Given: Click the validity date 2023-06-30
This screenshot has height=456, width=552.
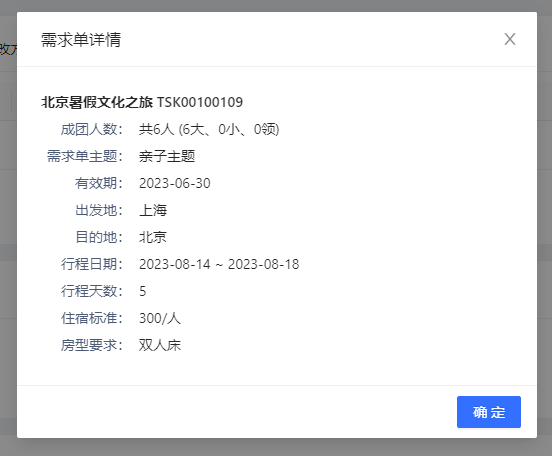Looking at the screenshot, I should [175, 183].
